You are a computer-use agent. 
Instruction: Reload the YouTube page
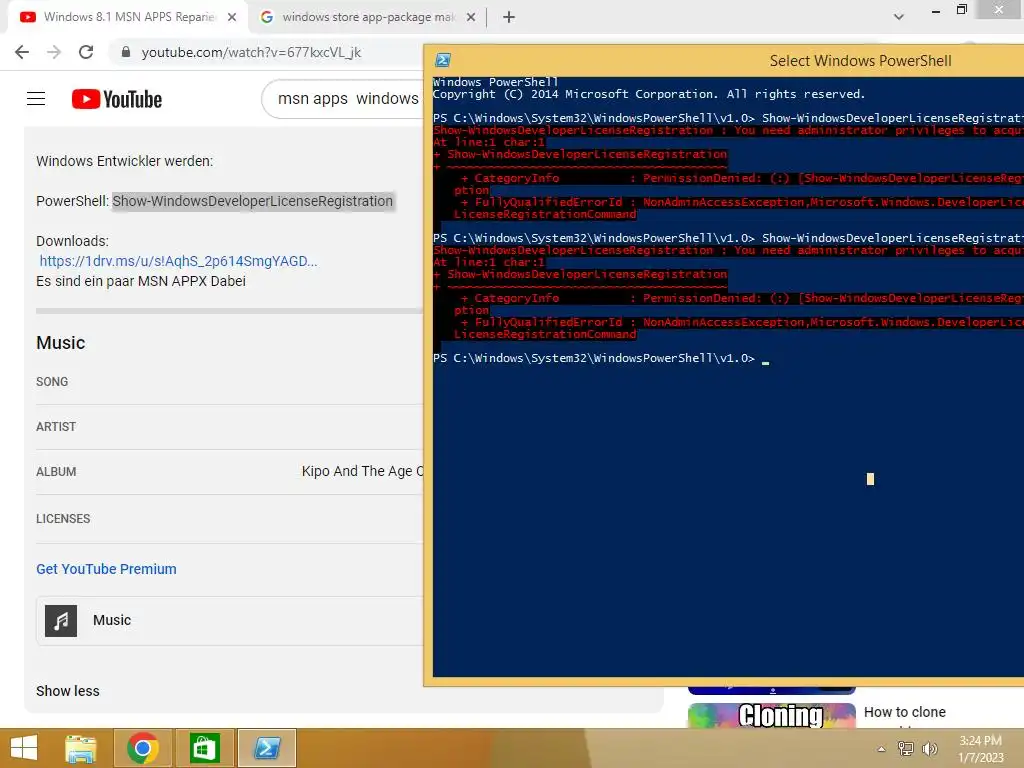coord(86,52)
